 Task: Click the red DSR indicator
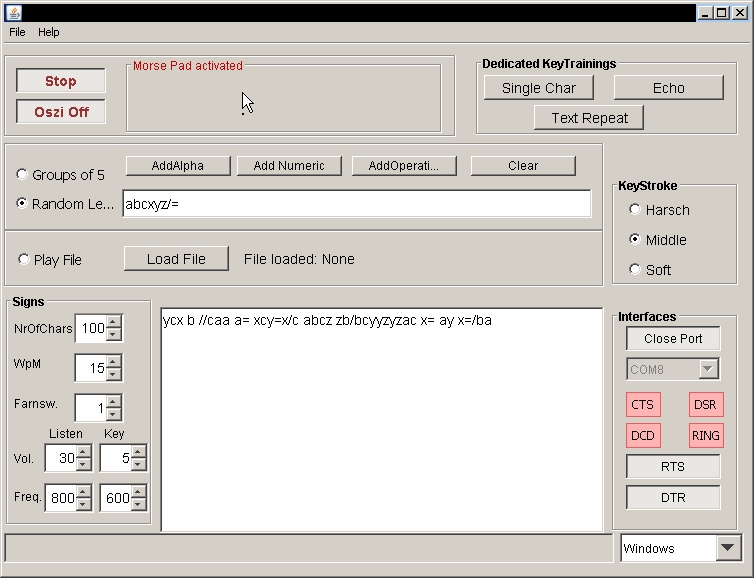tap(705, 405)
